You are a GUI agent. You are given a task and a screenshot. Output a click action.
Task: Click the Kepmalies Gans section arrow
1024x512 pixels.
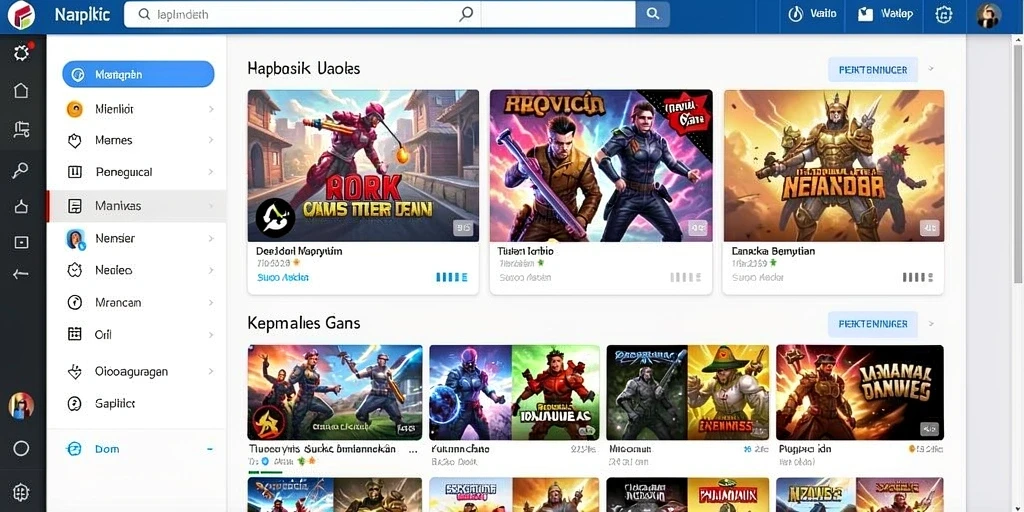(931, 323)
